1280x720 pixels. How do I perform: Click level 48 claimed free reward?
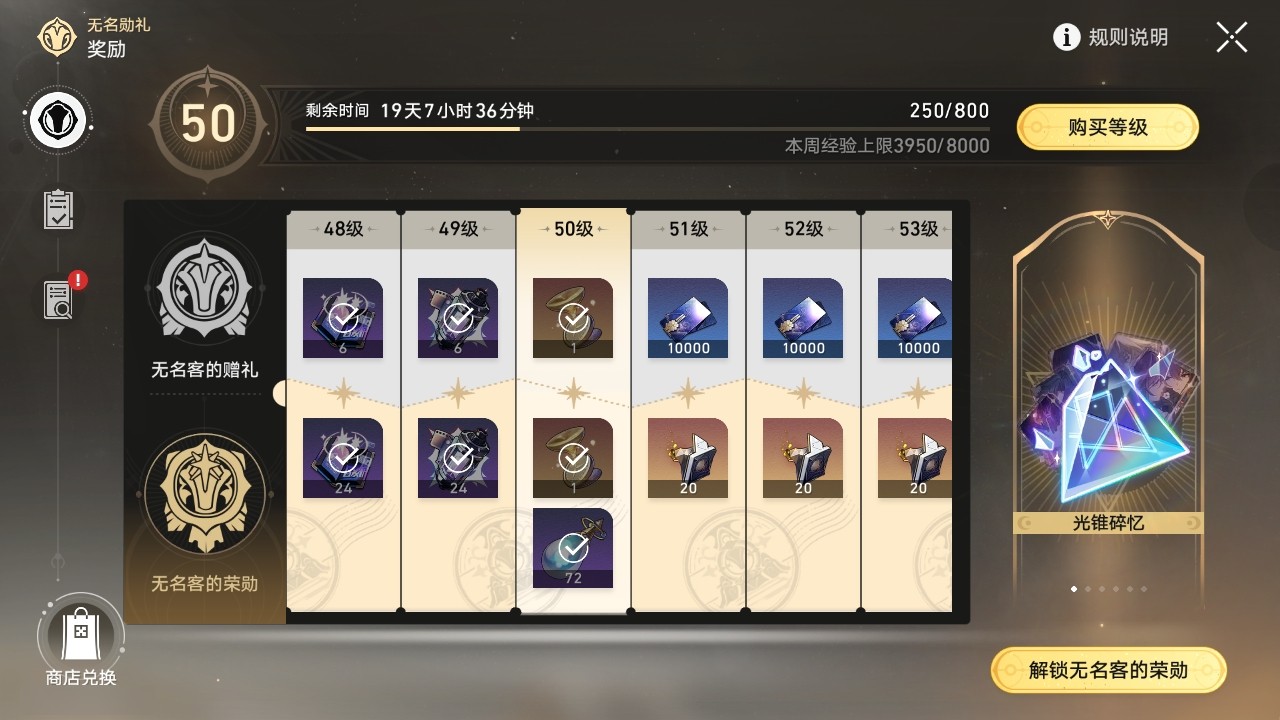point(343,318)
